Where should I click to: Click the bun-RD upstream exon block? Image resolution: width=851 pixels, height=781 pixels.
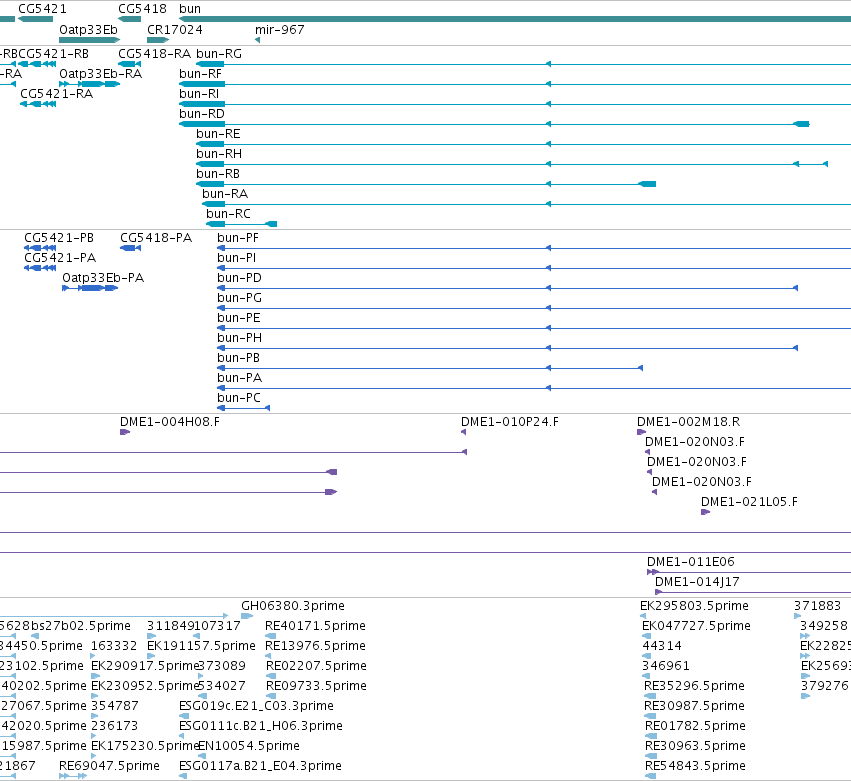point(801,124)
